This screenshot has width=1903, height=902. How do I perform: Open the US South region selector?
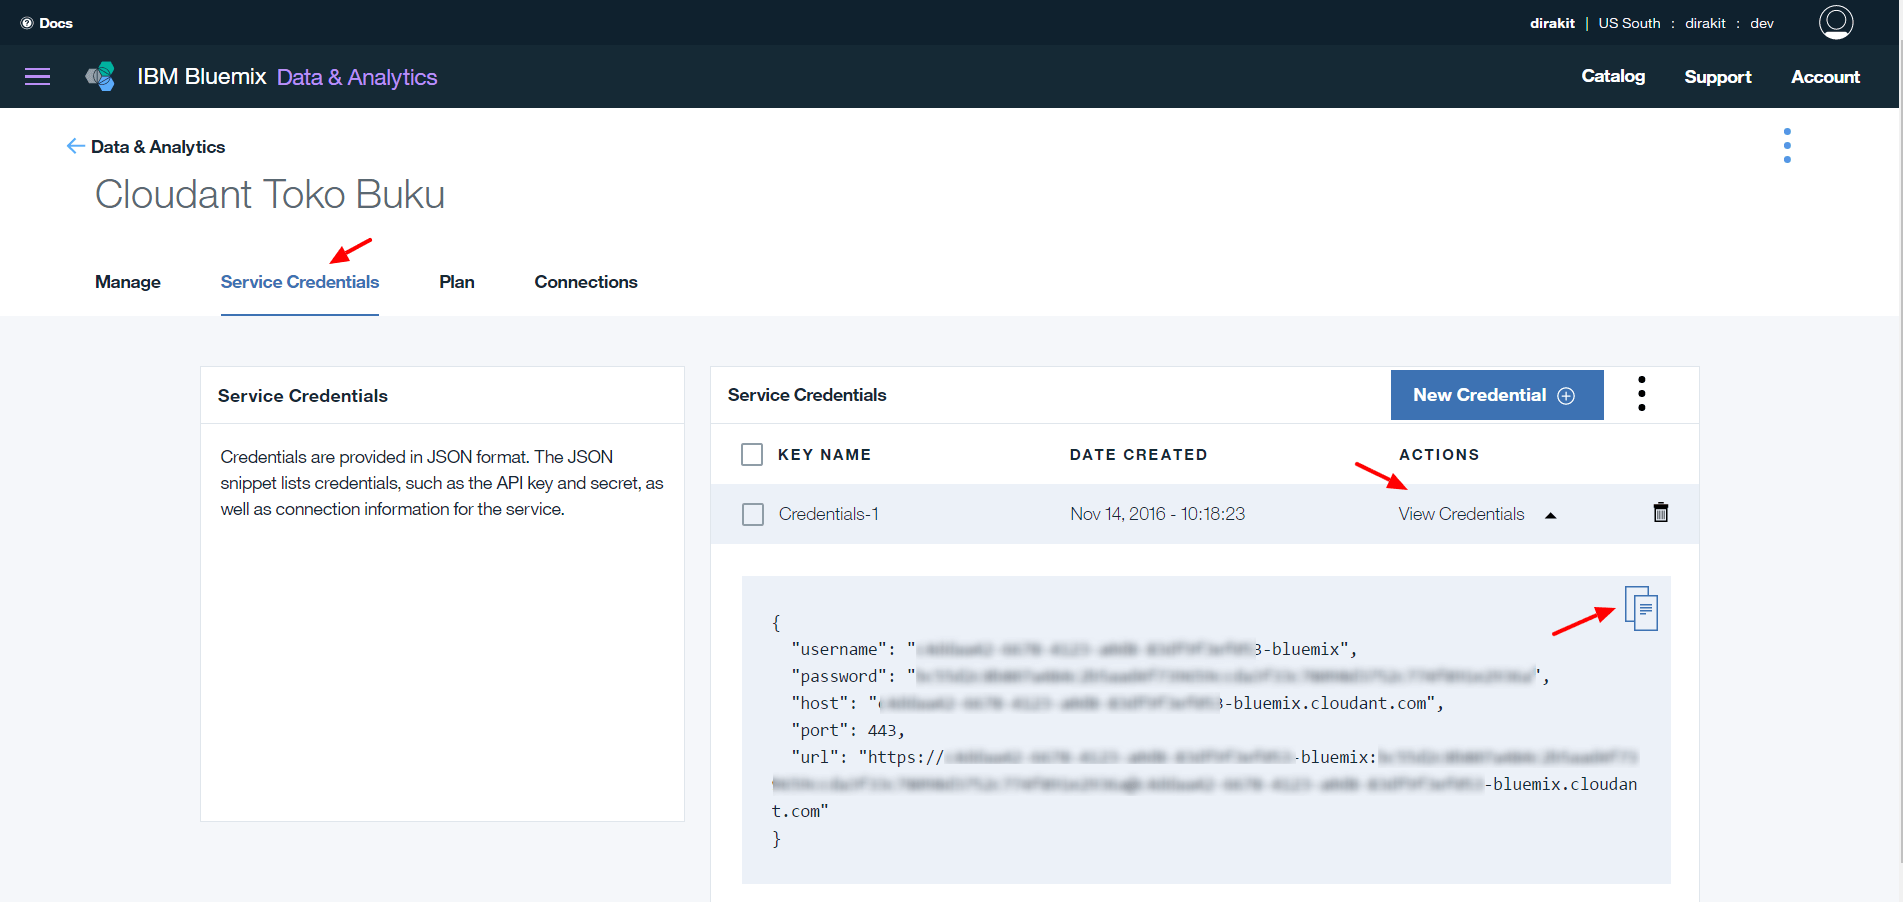coord(1629,23)
